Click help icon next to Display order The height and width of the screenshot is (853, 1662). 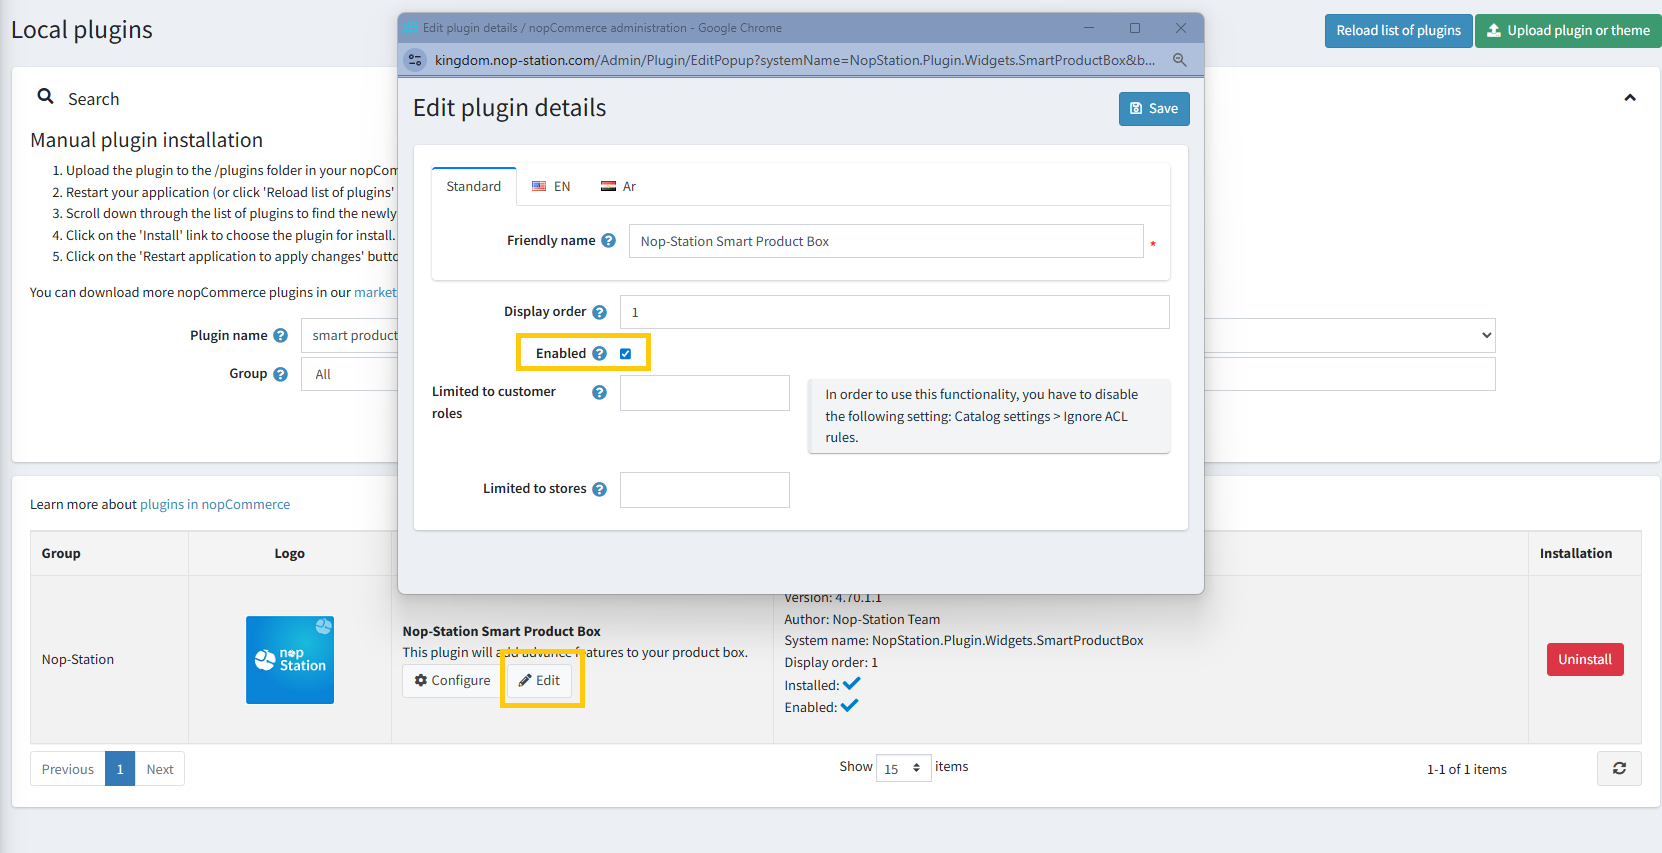click(x=599, y=312)
